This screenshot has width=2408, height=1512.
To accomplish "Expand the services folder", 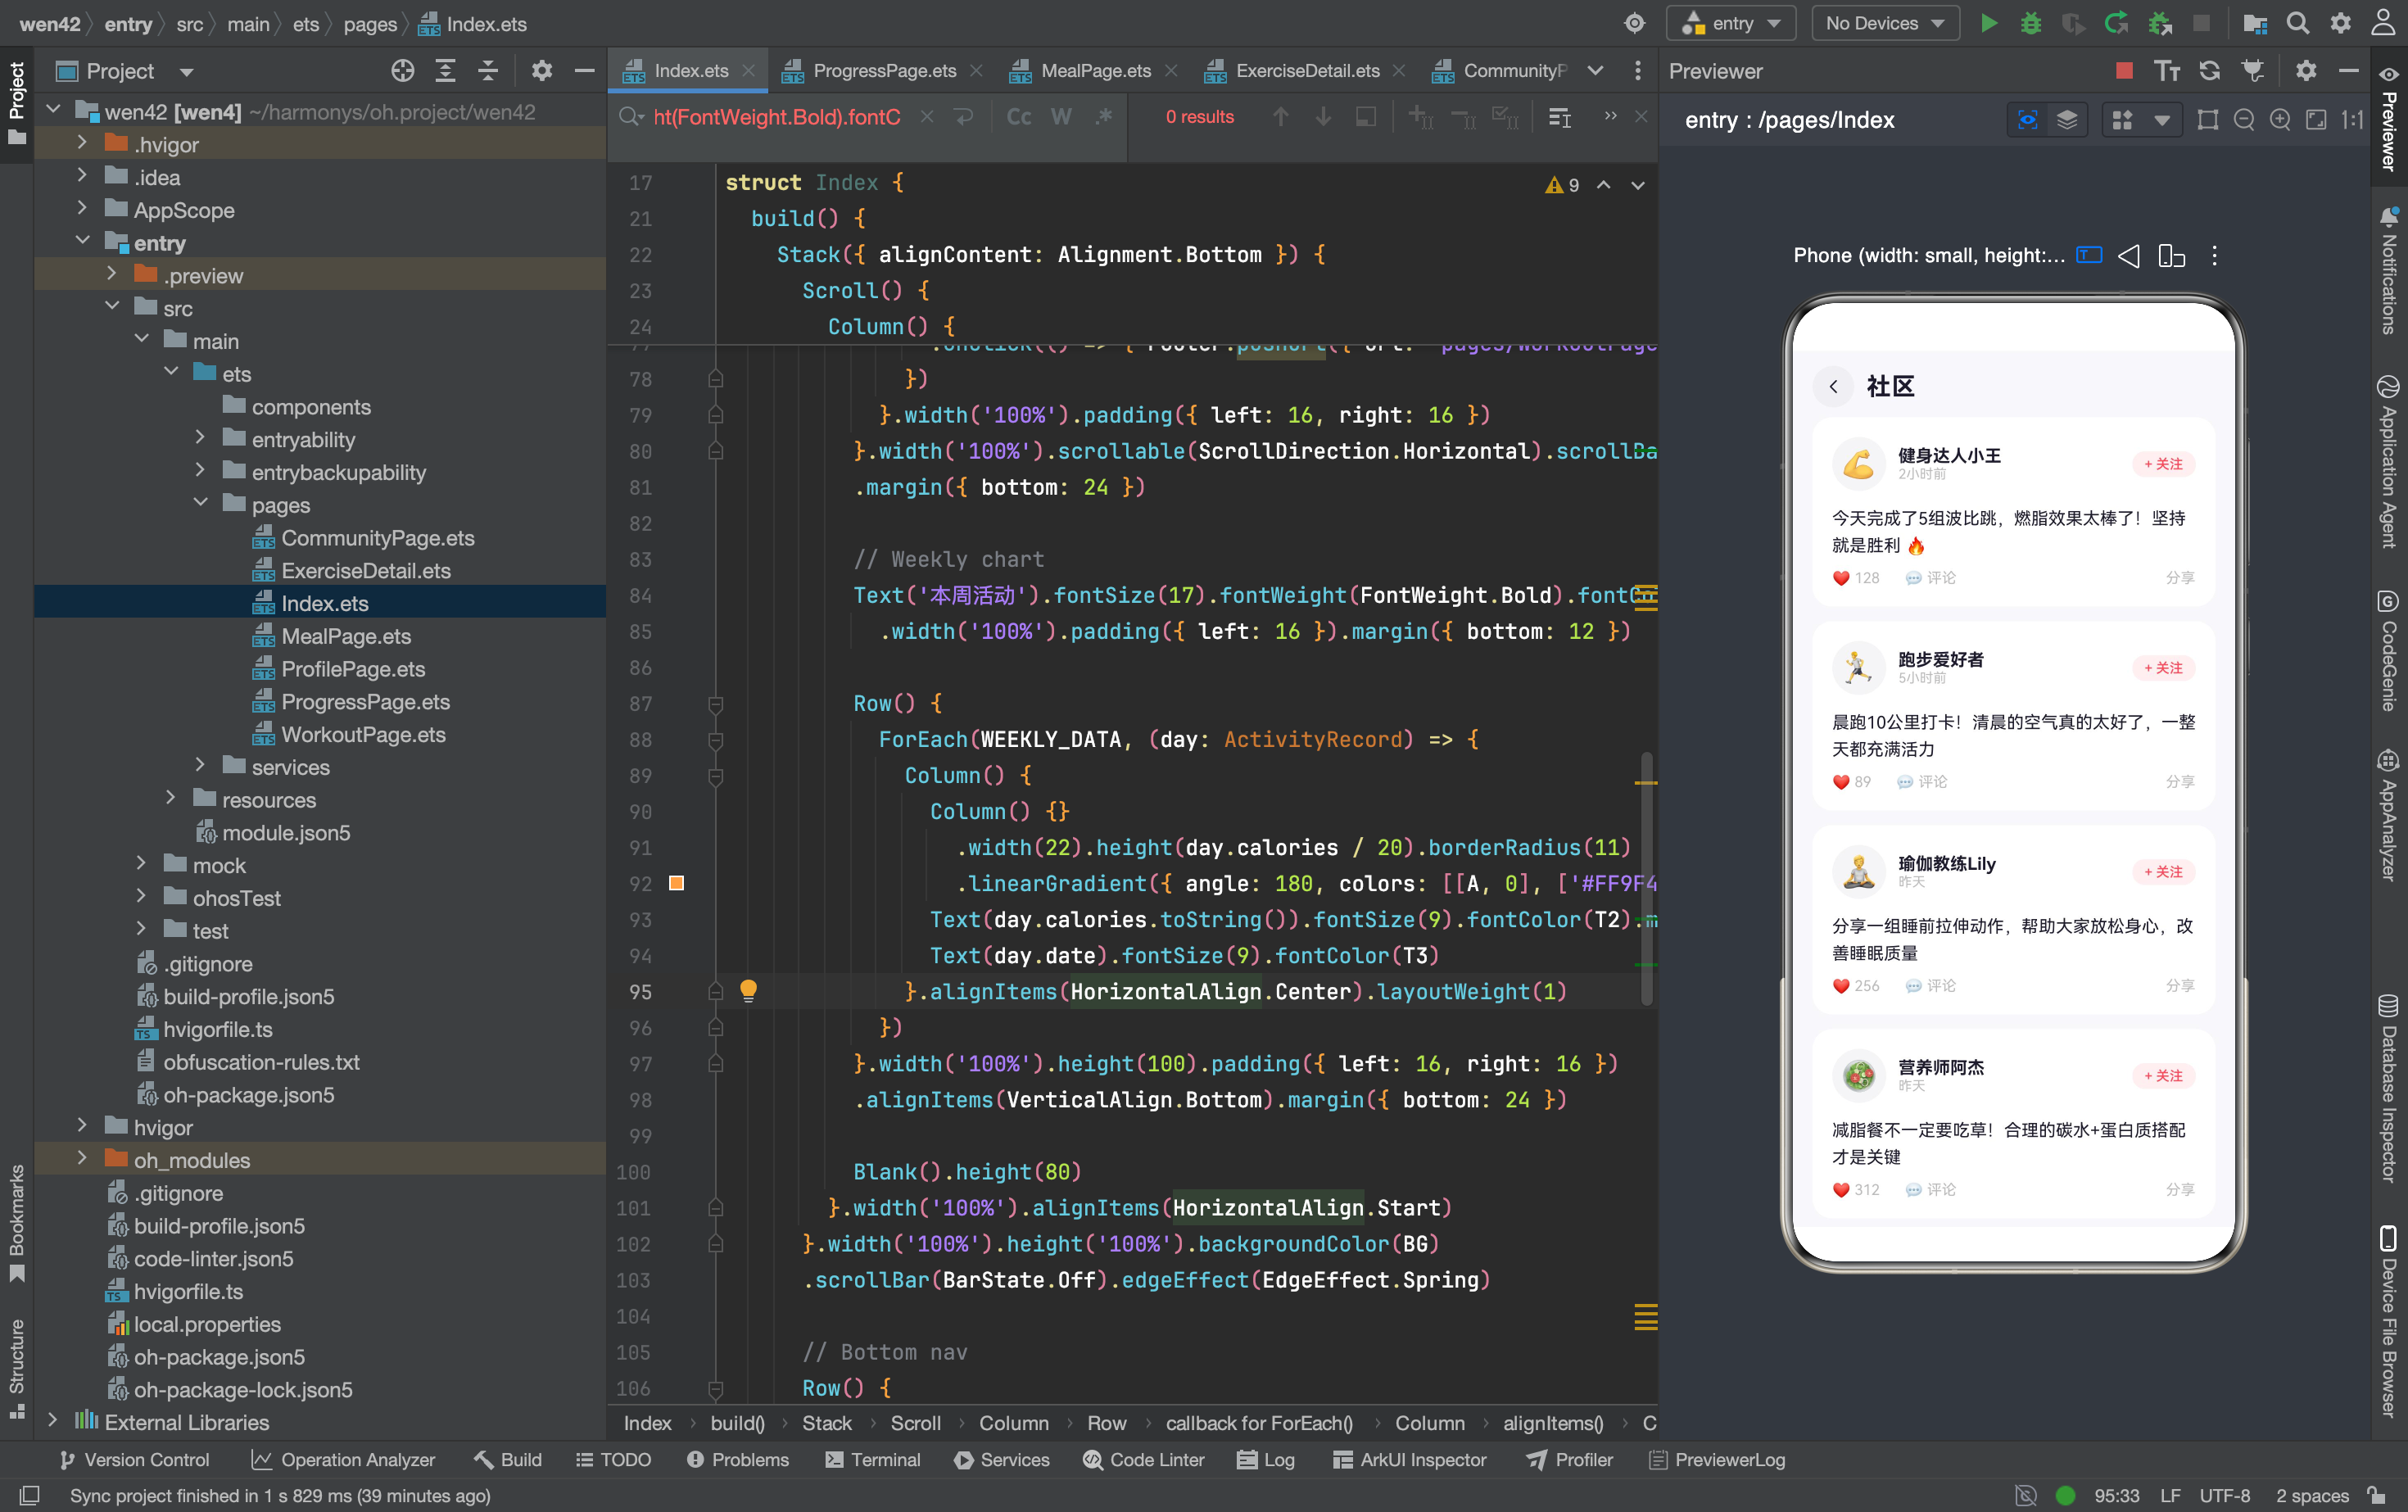I will [200, 765].
